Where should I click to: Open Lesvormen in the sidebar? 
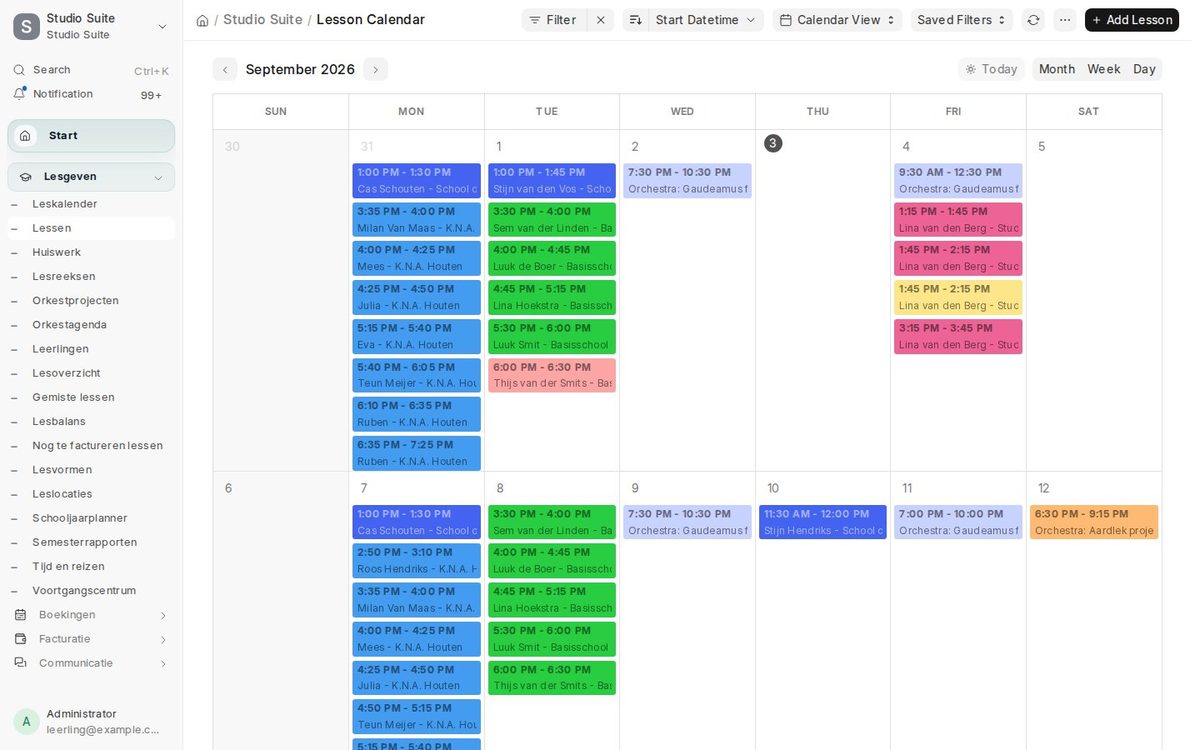pos(91,470)
